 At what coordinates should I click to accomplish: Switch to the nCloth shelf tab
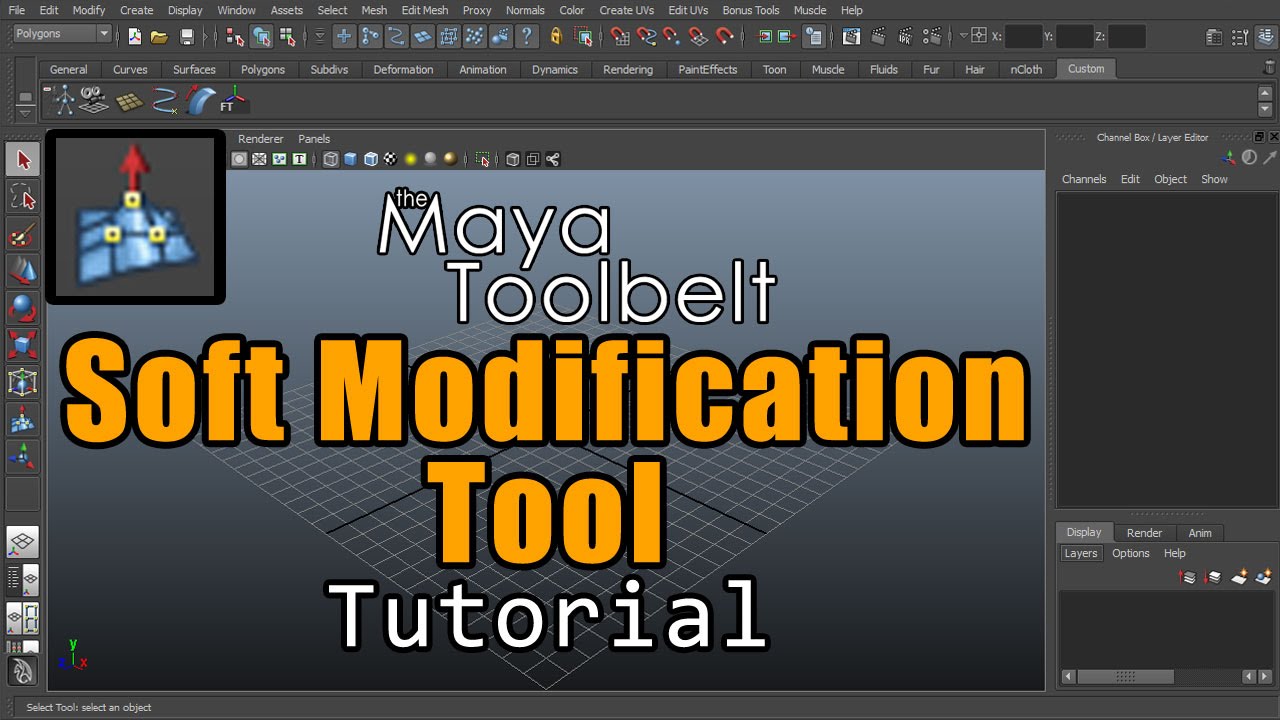pos(1026,69)
